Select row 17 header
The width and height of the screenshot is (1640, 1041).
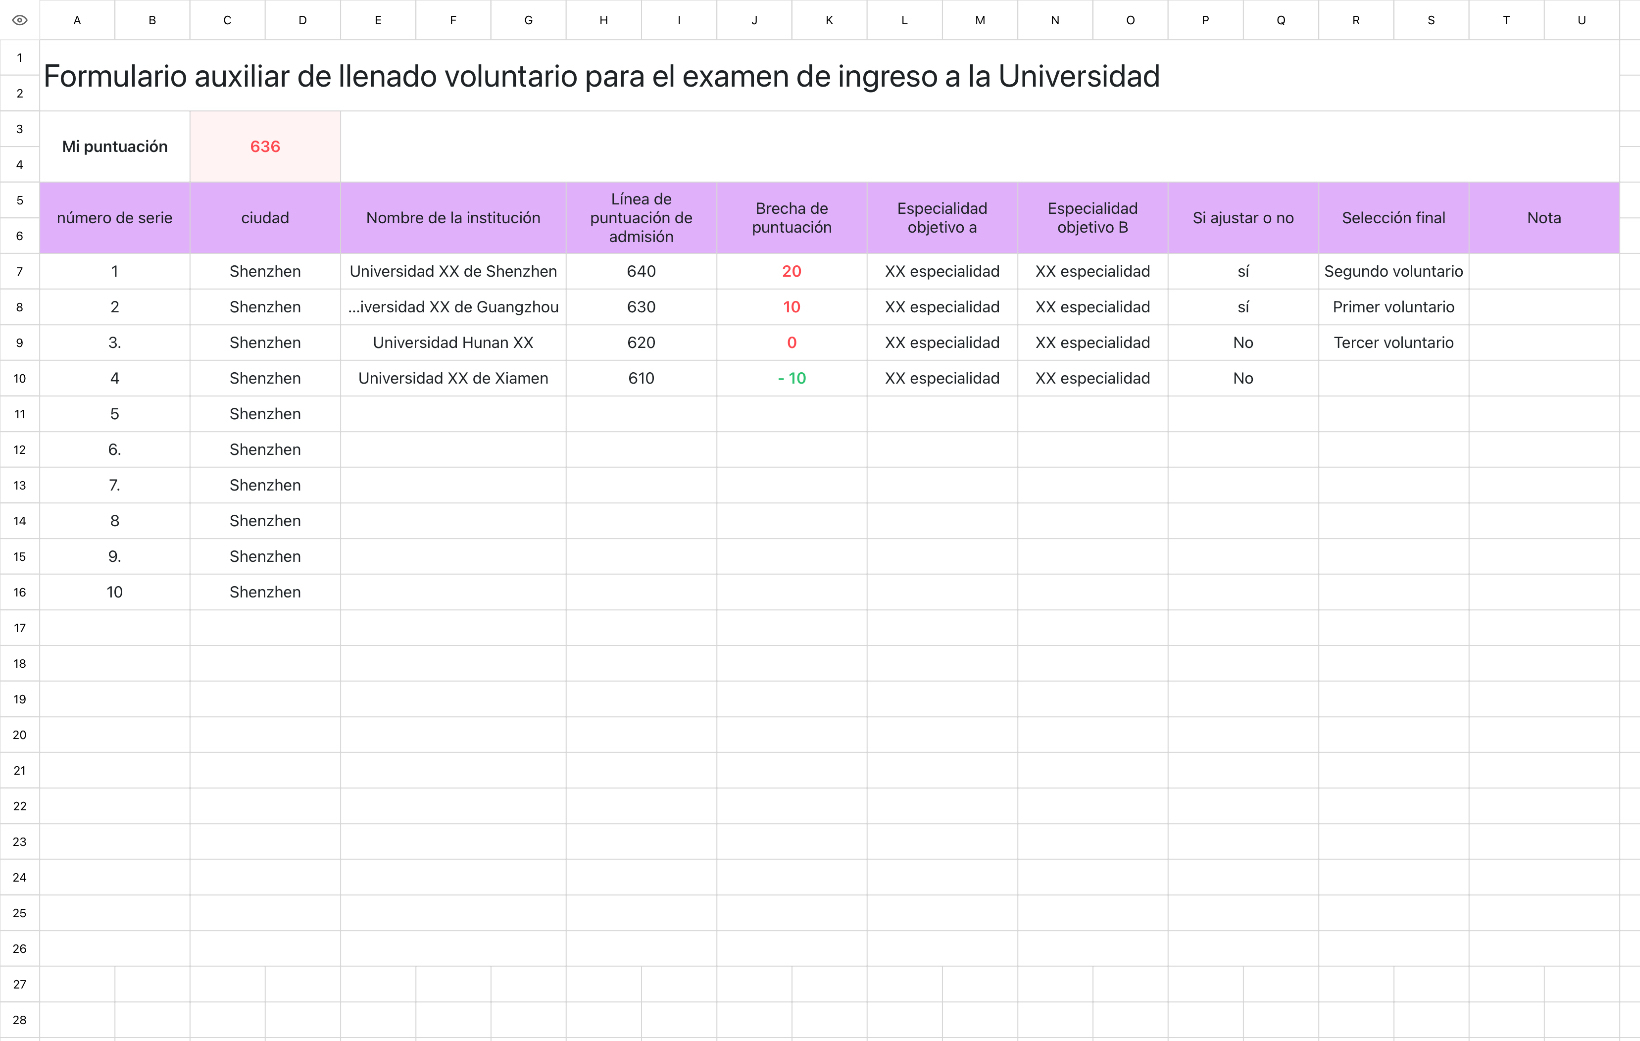(19, 628)
